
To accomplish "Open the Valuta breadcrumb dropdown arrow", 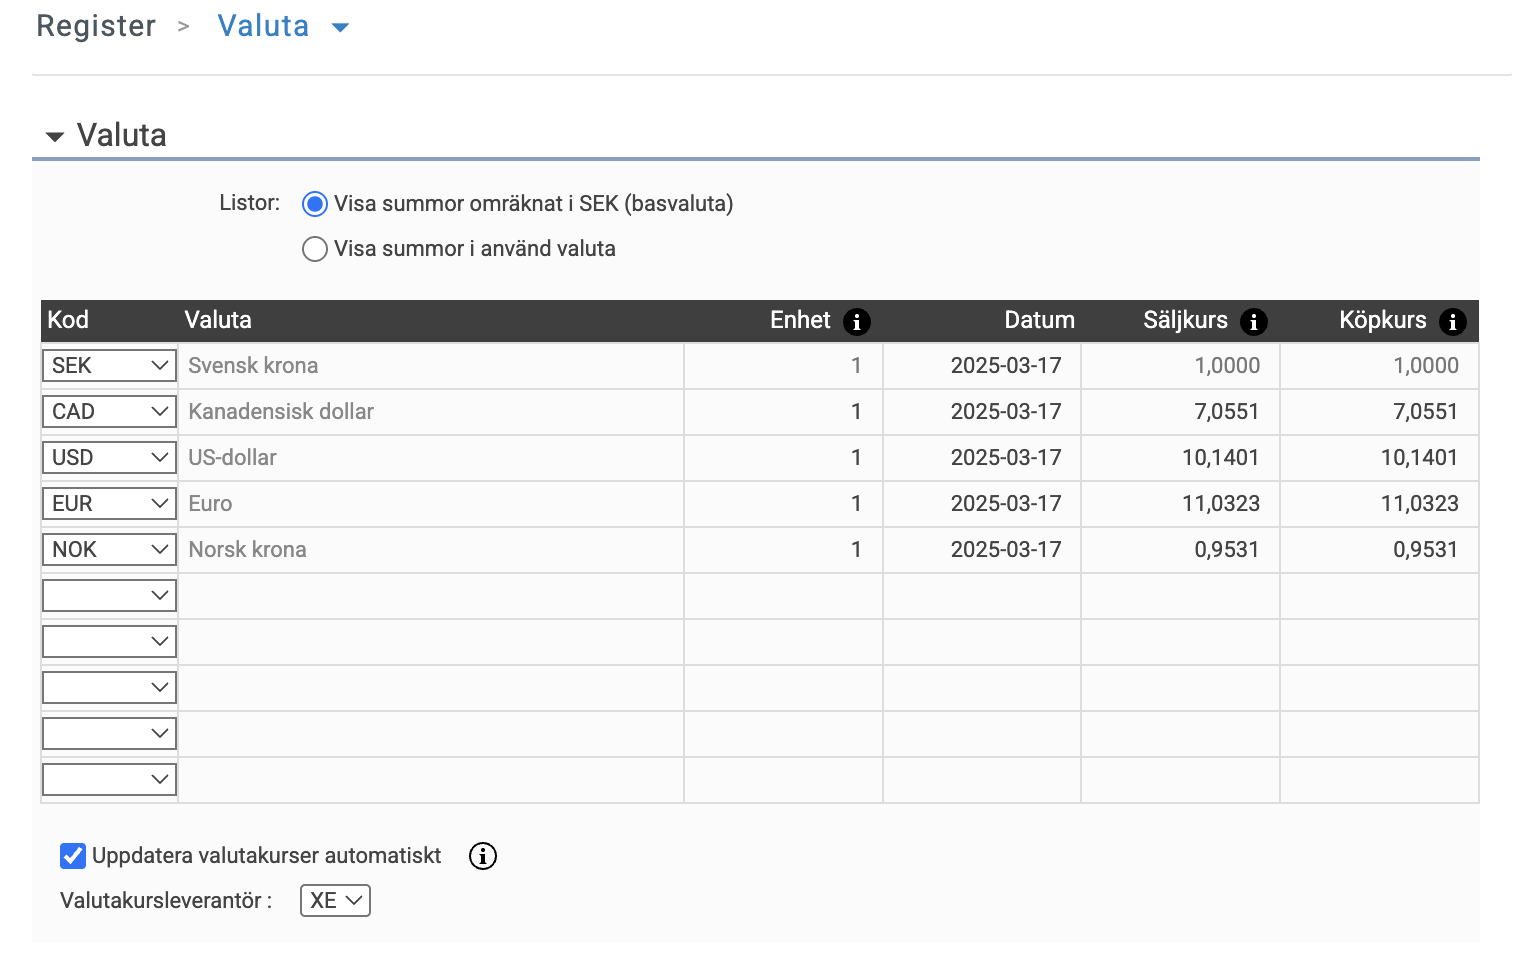I will tap(340, 28).
